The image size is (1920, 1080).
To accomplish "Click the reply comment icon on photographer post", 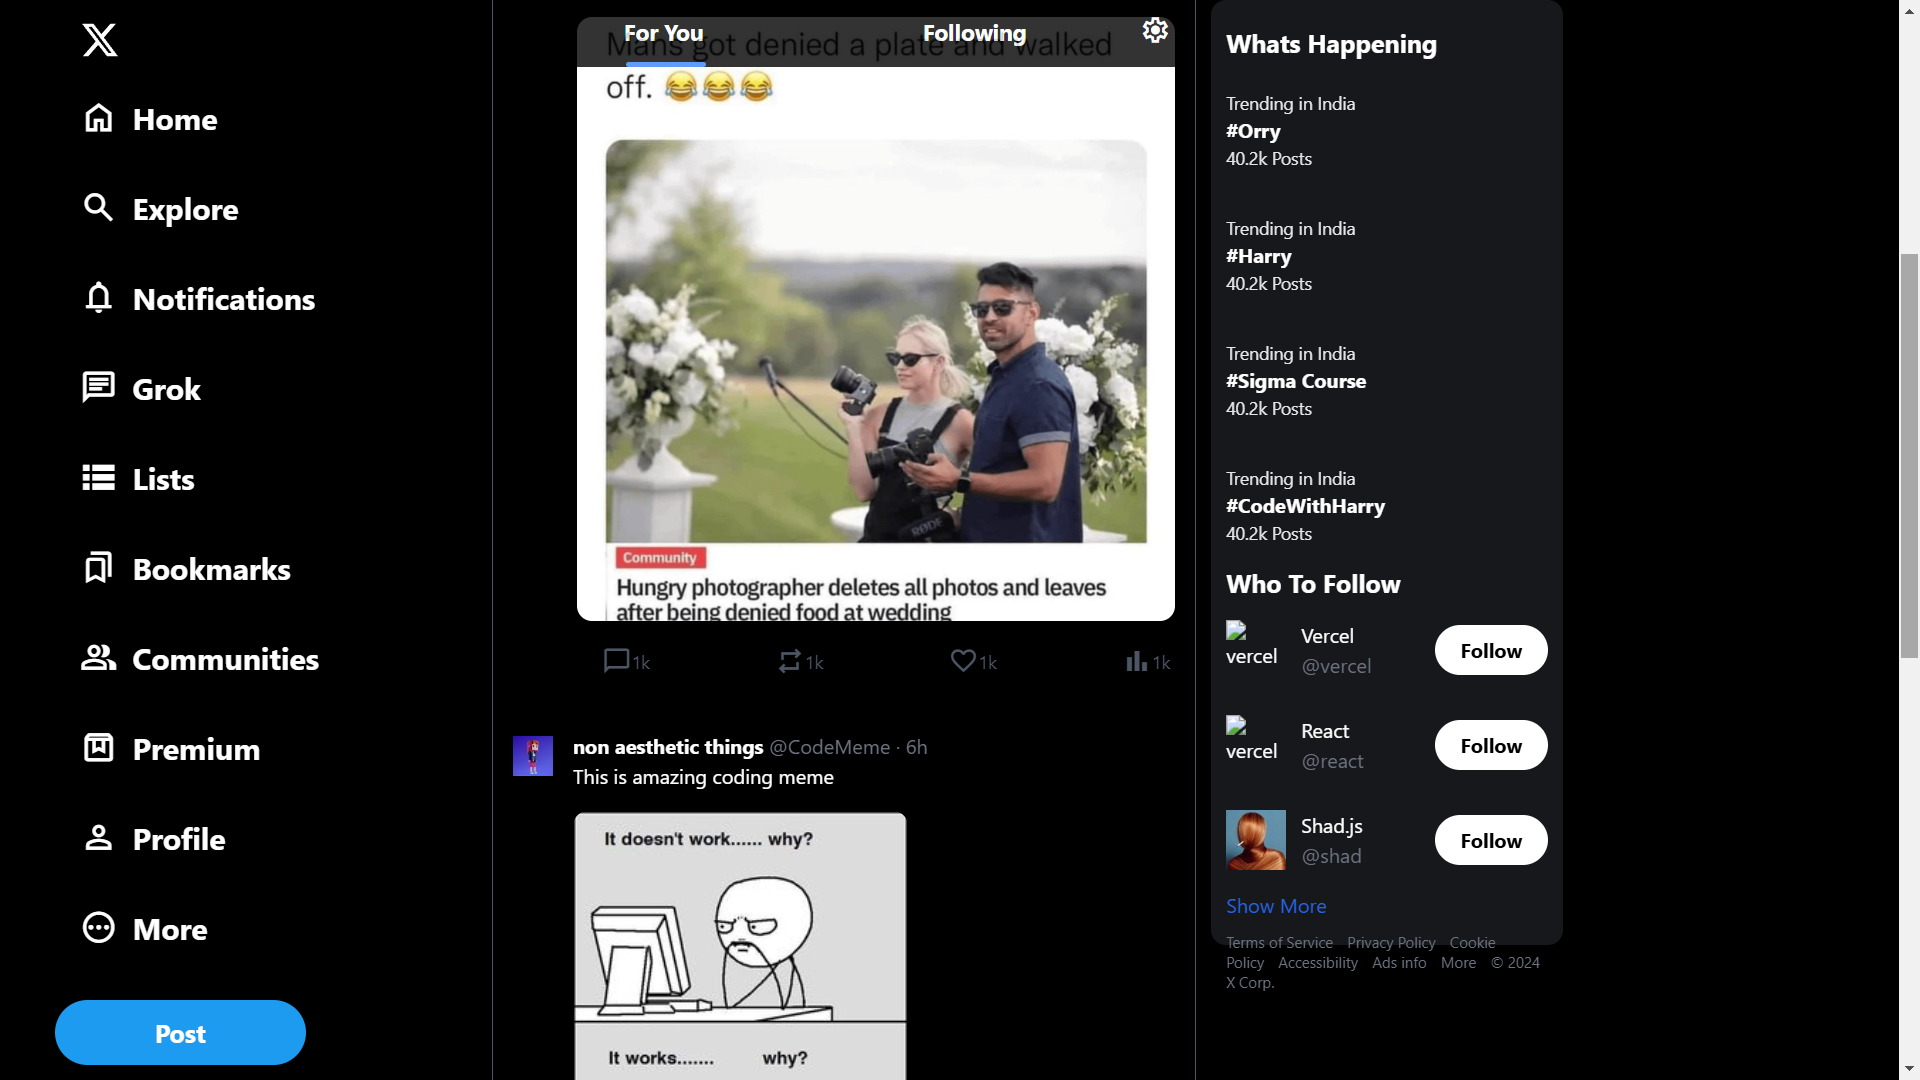I will point(616,661).
